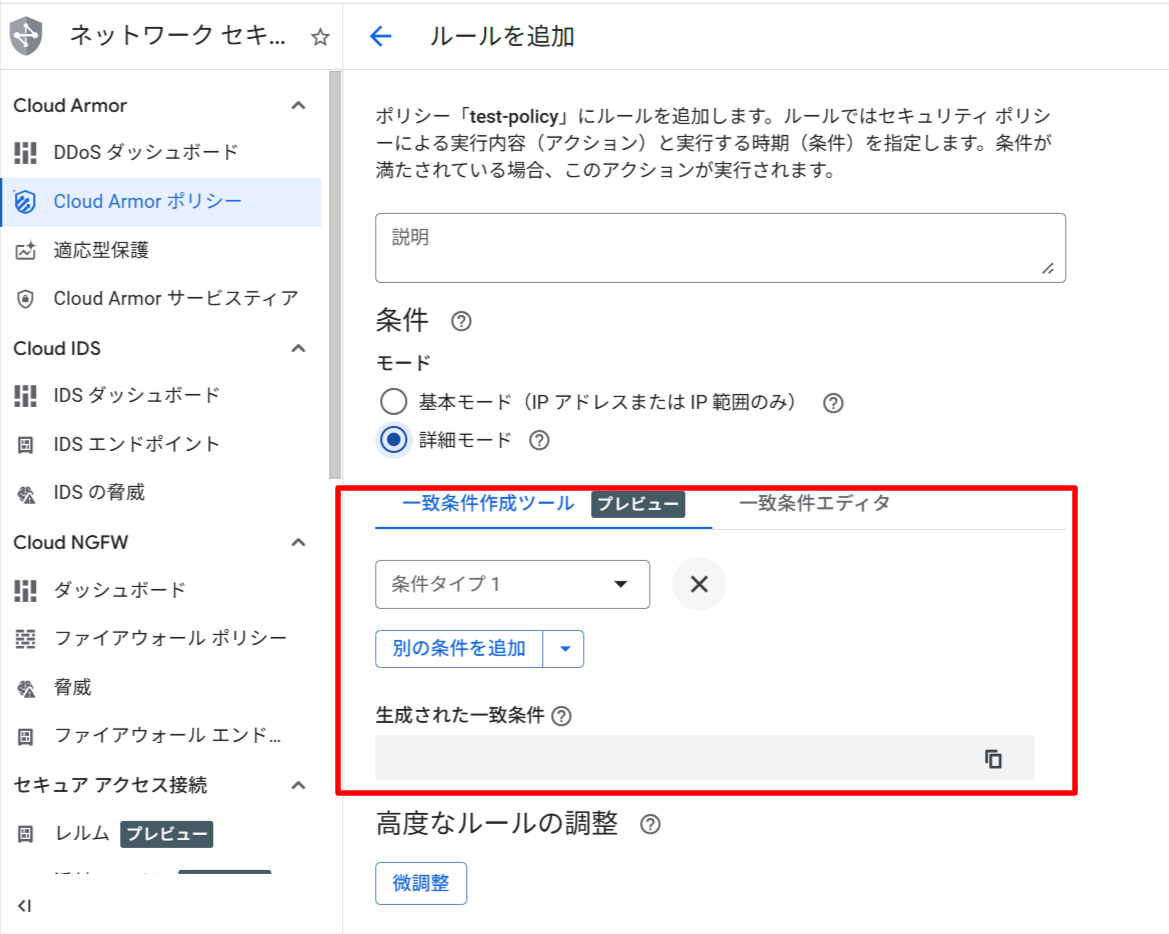Click the star to favorite ネットワーク セキュリティ
1169x934 pixels.
click(x=318, y=35)
